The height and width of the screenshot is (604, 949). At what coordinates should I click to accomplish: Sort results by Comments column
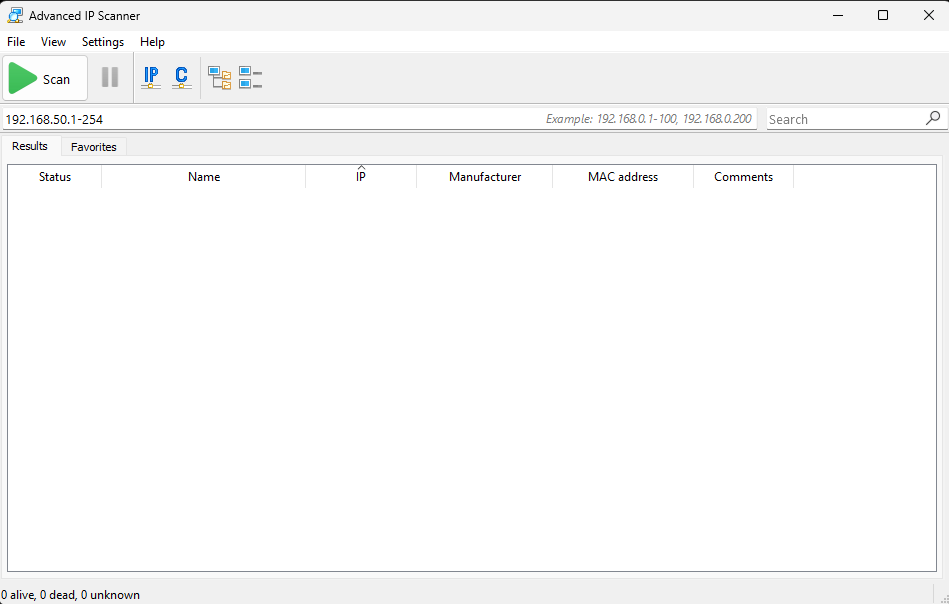pyautogui.click(x=743, y=177)
